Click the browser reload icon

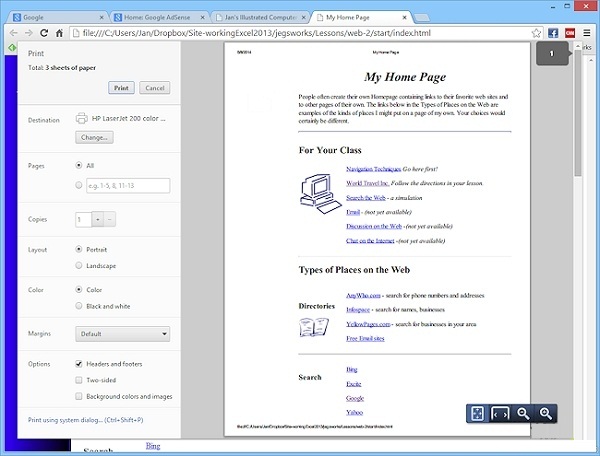click(43, 32)
